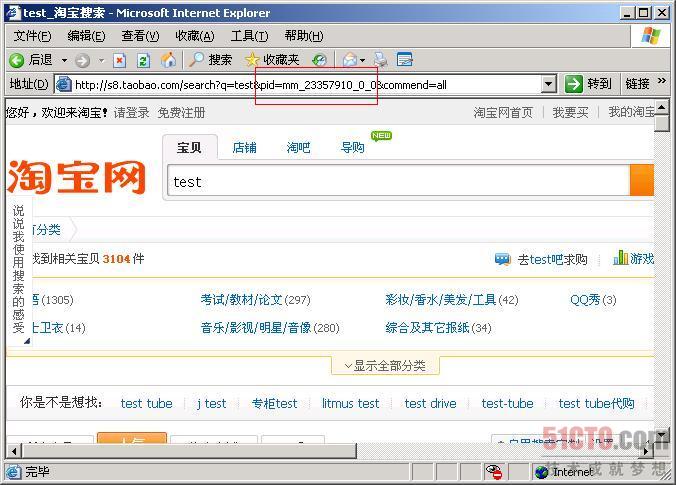
Task: Expand the links toolbar chevron
Action: (662, 81)
